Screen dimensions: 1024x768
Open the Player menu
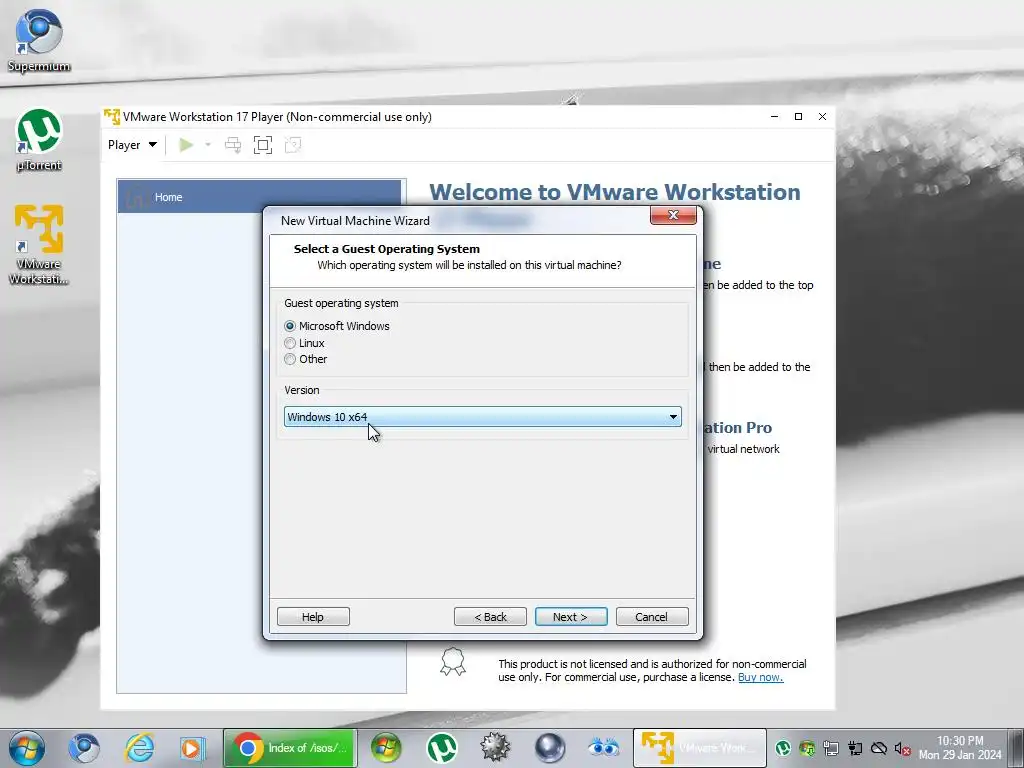coord(132,145)
